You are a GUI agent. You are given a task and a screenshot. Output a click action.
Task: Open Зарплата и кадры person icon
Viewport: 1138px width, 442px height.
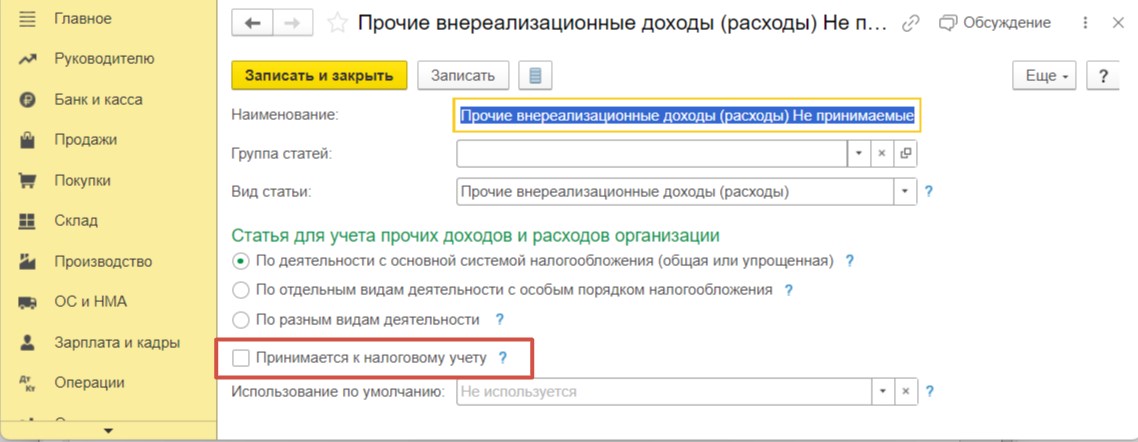click(27, 342)
